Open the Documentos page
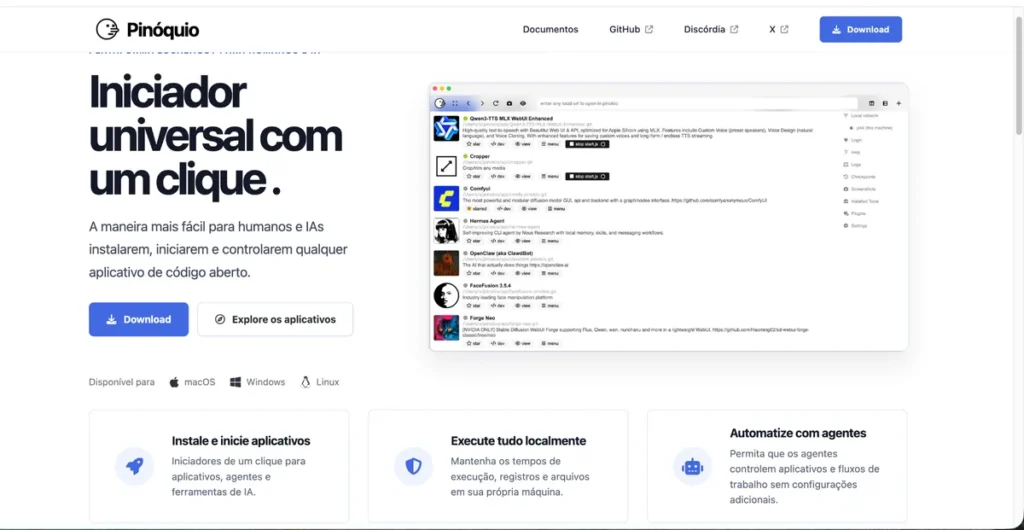This screenshot has height=530, width=1024. pyautogui.click(x=550, y=29)
